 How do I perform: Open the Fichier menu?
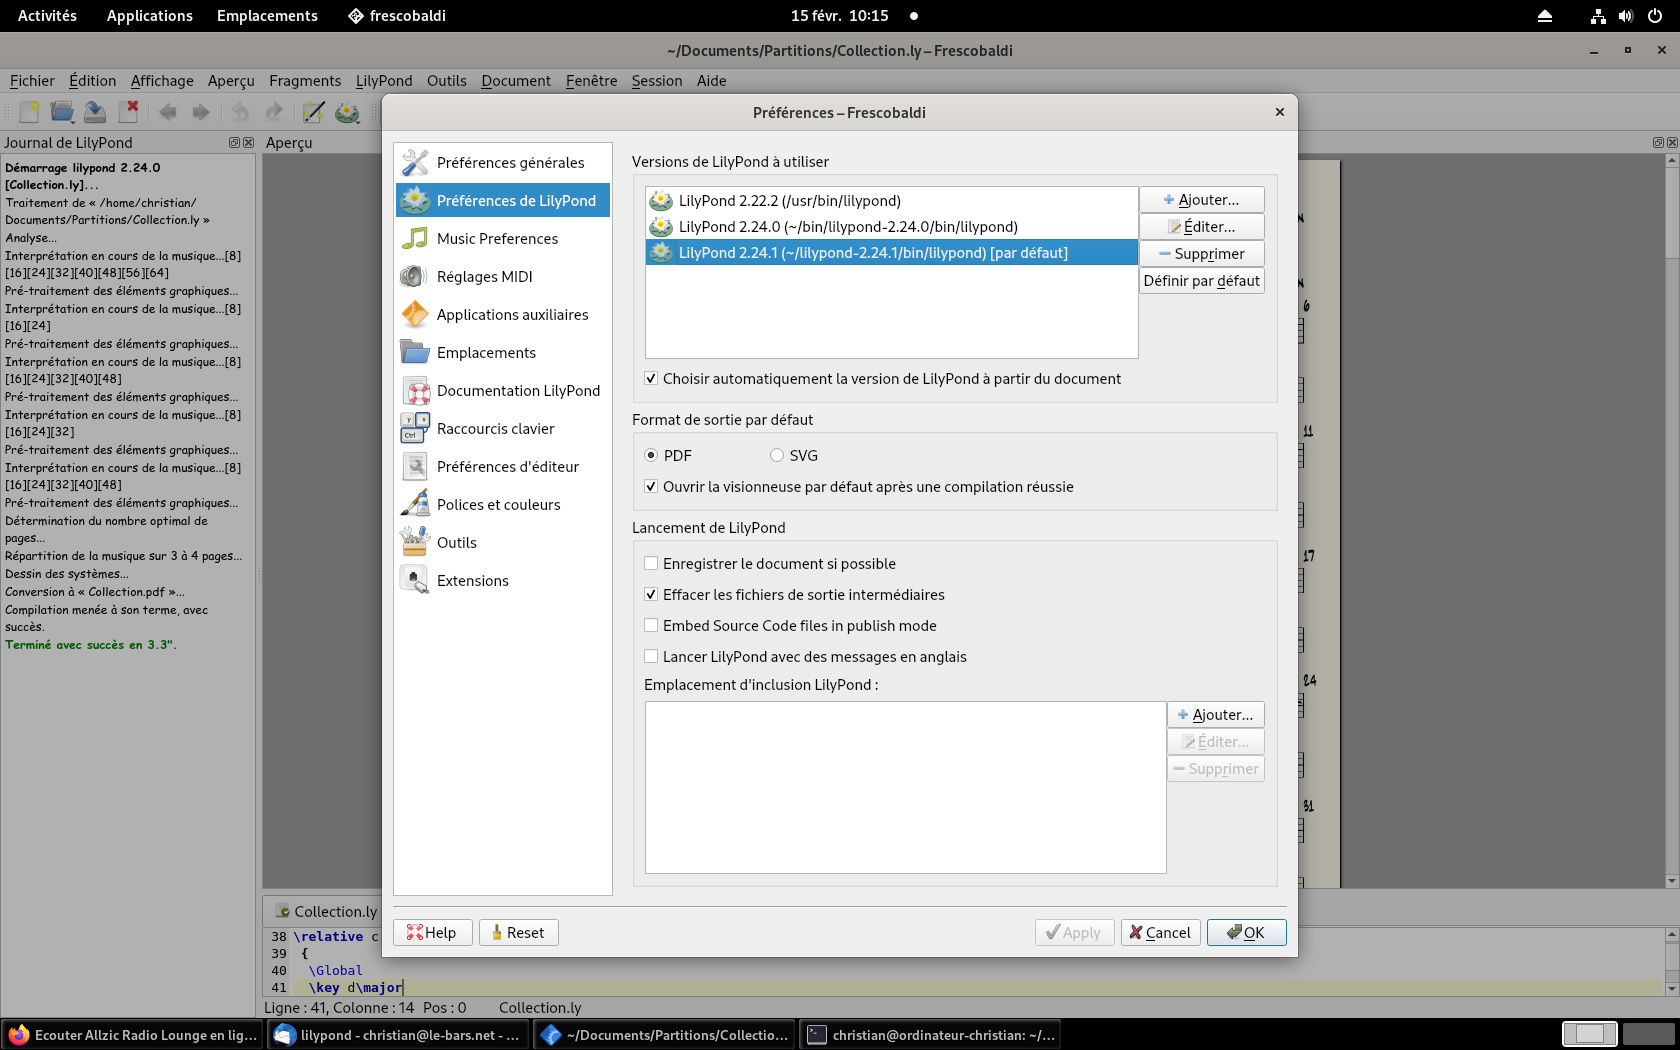pyautogui.click(x=32, y=81)
